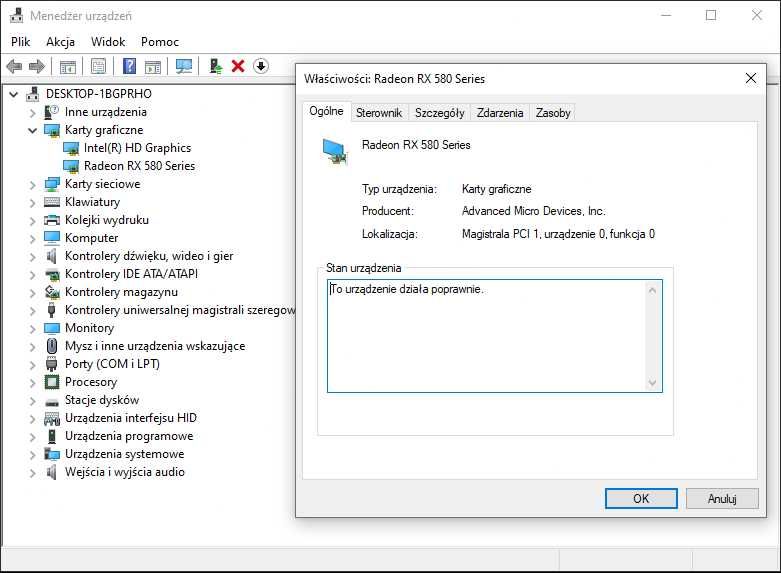The image size is (781, 573).
Task: Click the blue Help question mark icon
Action: pos(129,66)
